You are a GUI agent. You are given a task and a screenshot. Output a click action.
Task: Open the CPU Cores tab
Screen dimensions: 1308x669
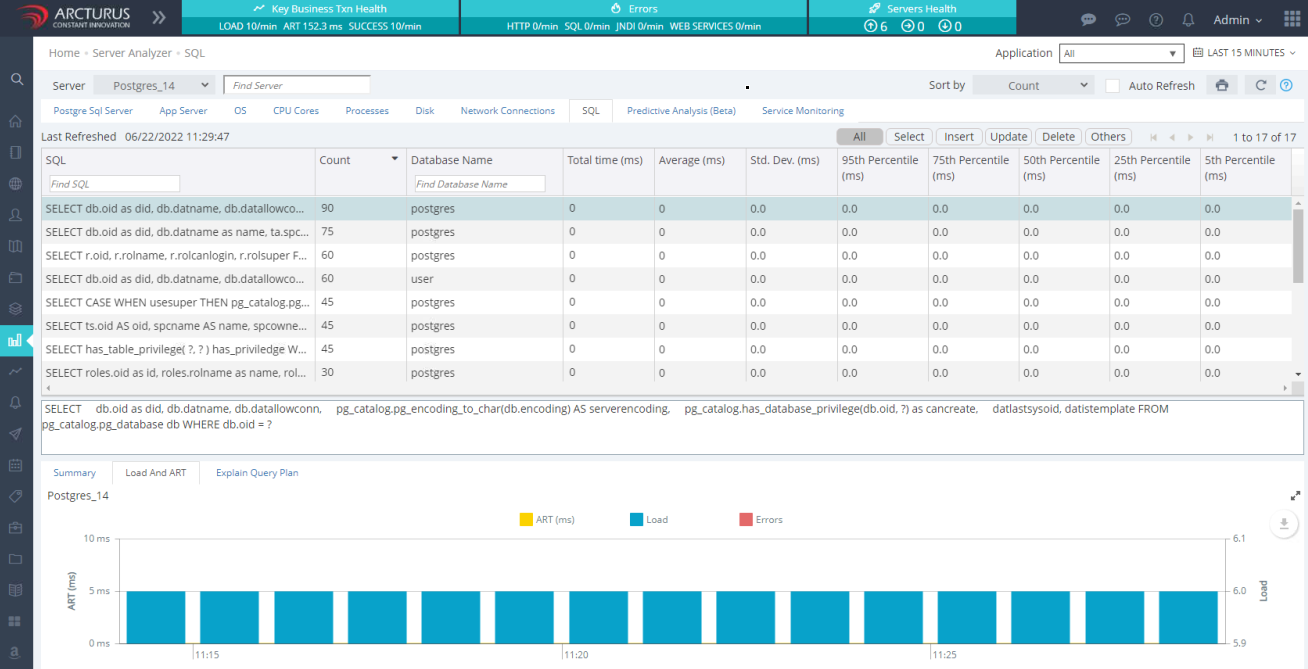coord(296,111)
